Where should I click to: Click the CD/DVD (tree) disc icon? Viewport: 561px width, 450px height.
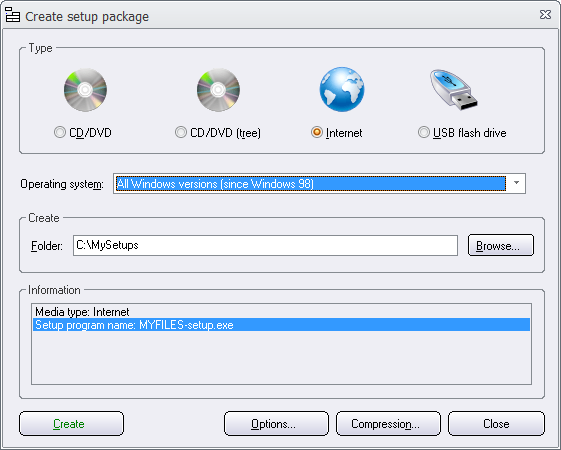[218, 90]
